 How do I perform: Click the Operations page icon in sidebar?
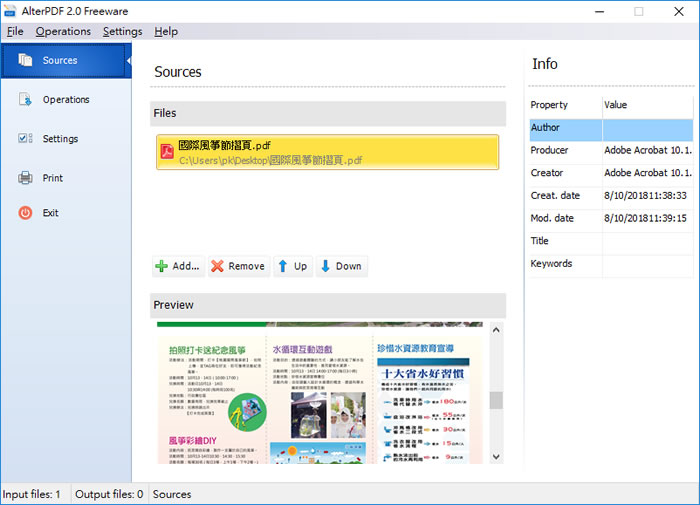point(25,99)
